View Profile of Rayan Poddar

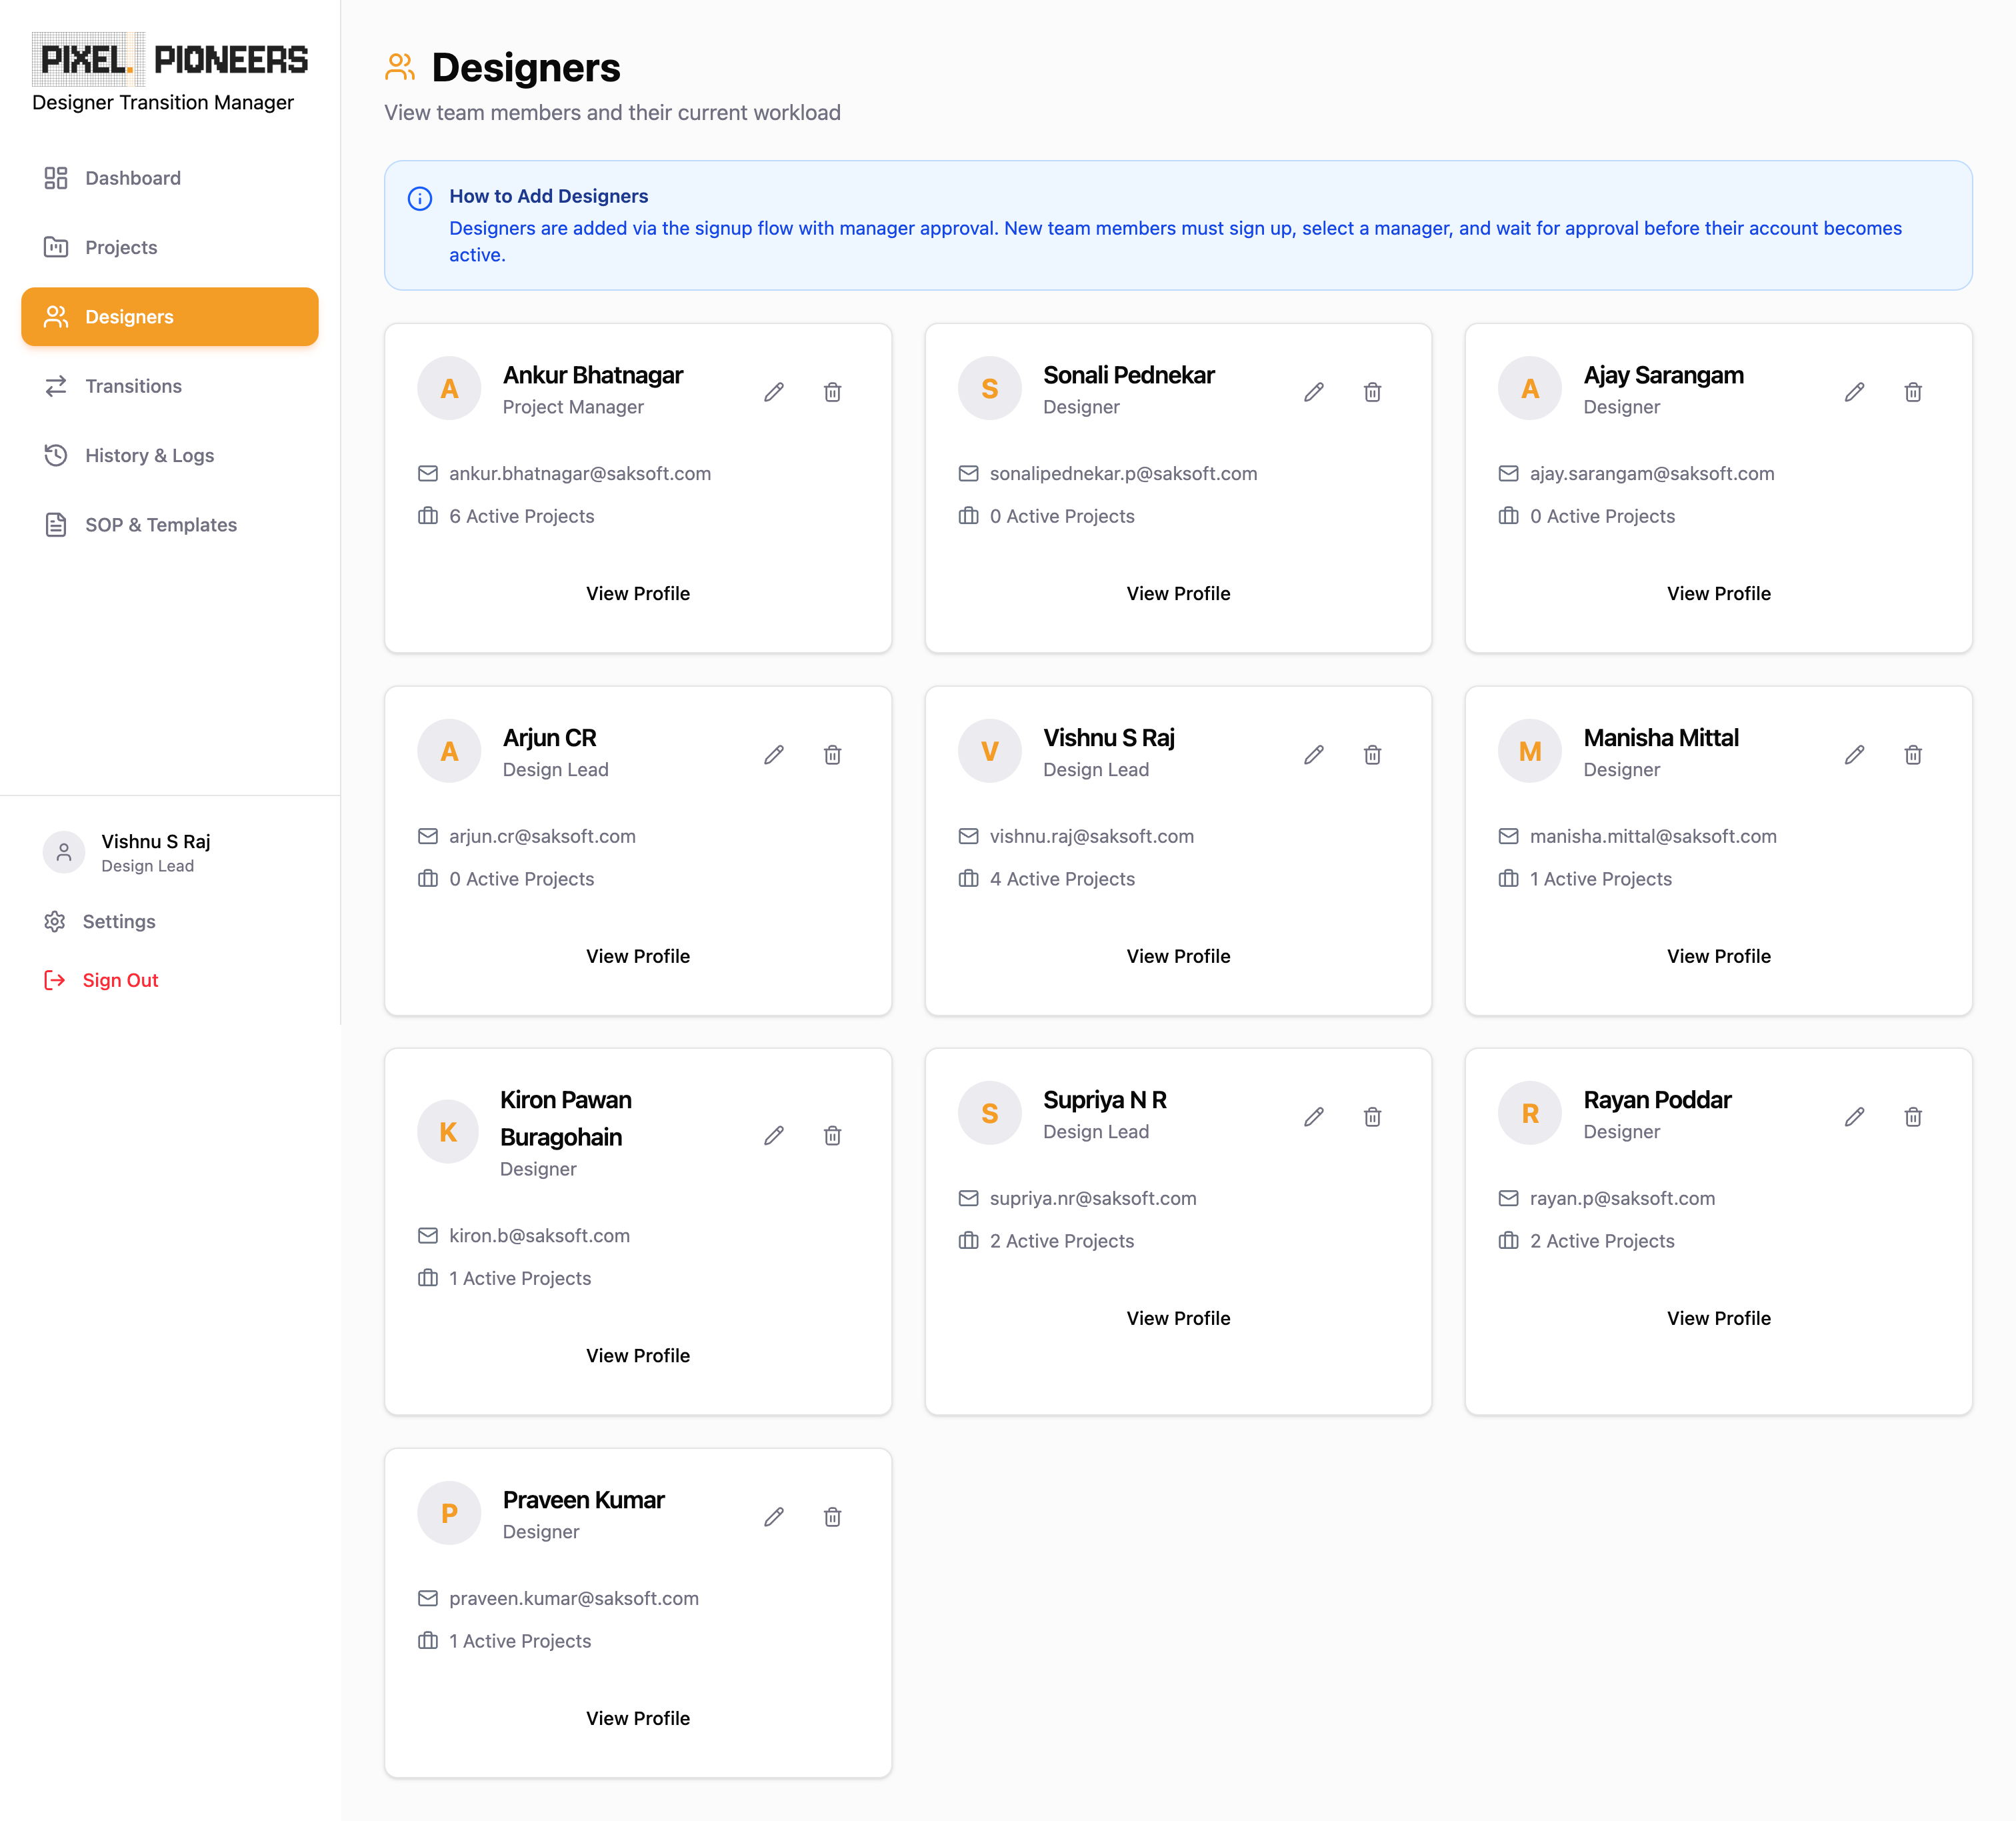pyautogui.click(x=1718, y=1318)
